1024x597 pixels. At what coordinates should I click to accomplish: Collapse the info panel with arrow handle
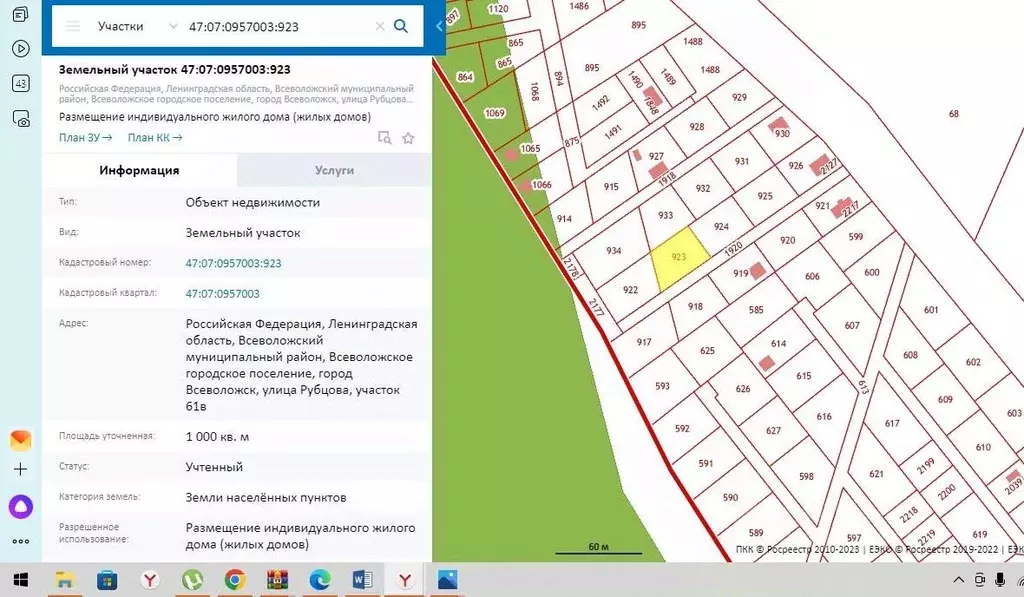438,27
